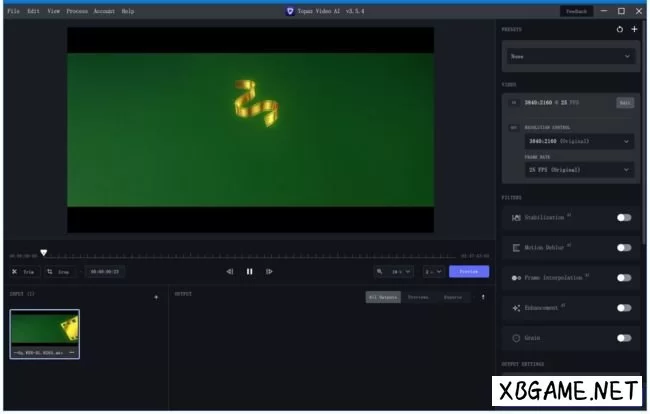Open the Process menu
The height and width of the screenshot is (414, 650).
tap(77, 11)
